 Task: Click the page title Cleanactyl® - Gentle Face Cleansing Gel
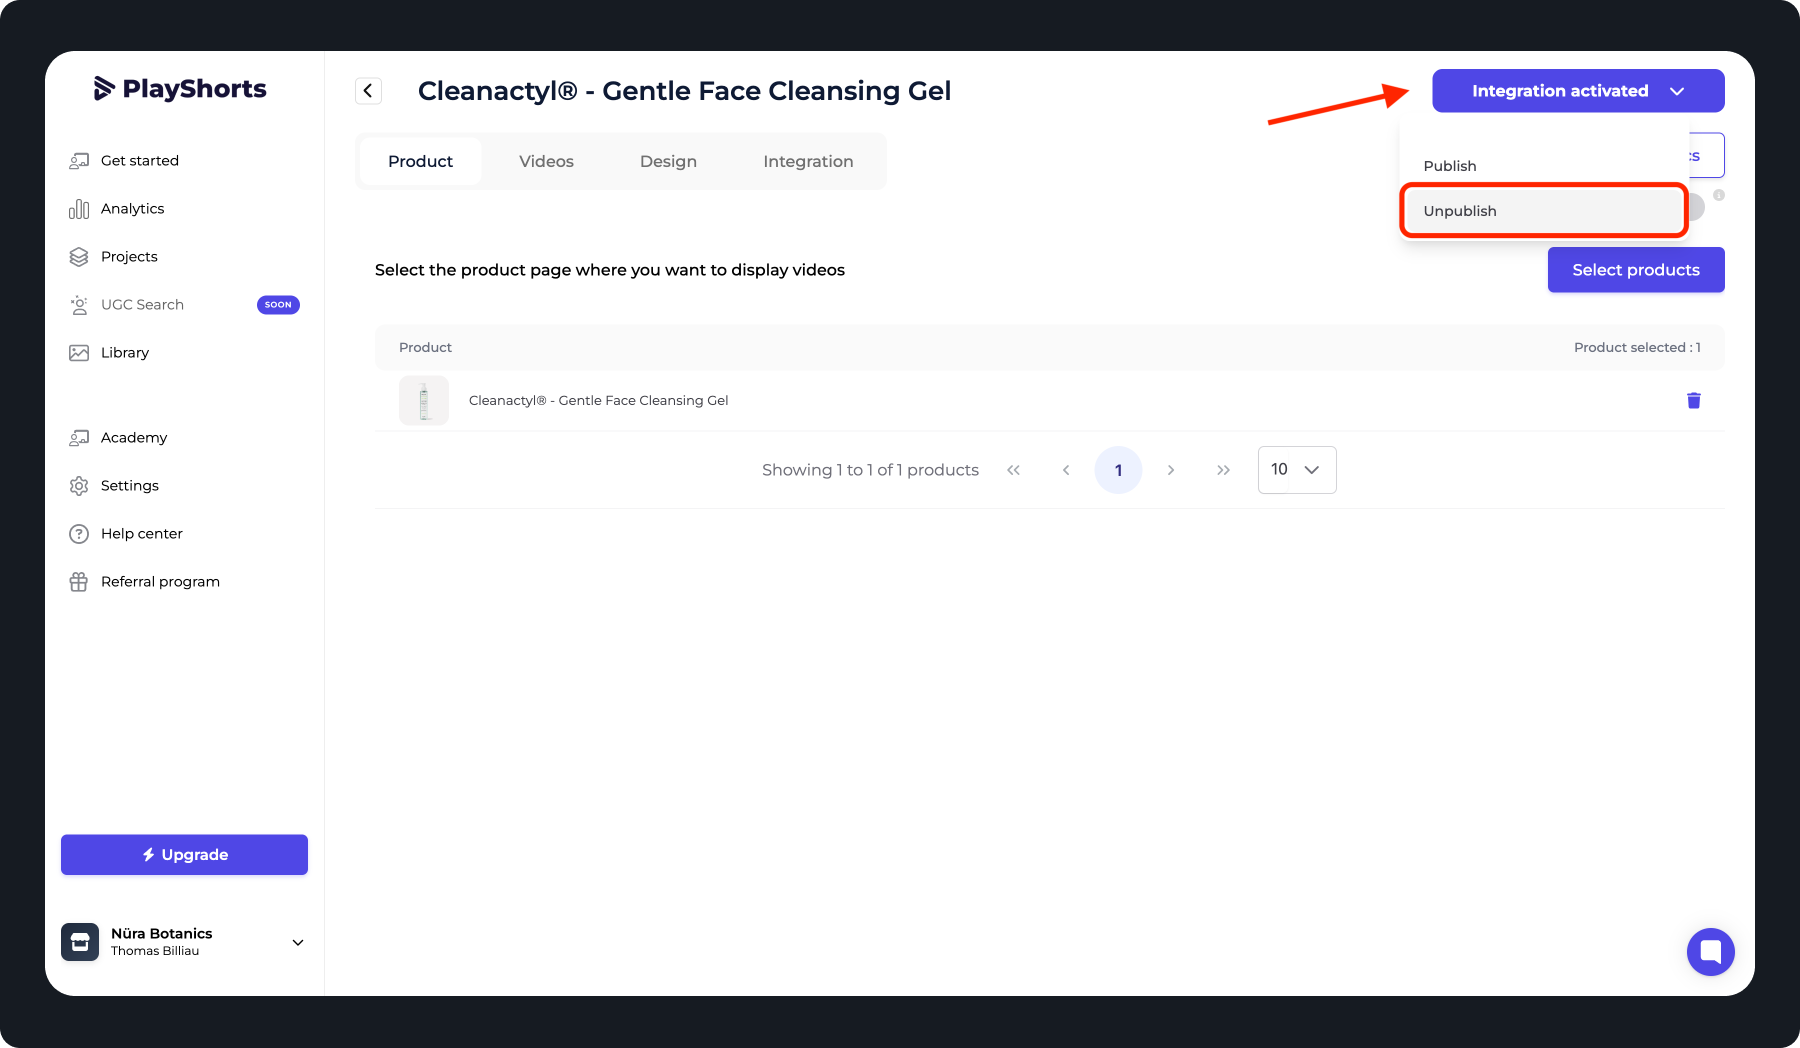684,91
